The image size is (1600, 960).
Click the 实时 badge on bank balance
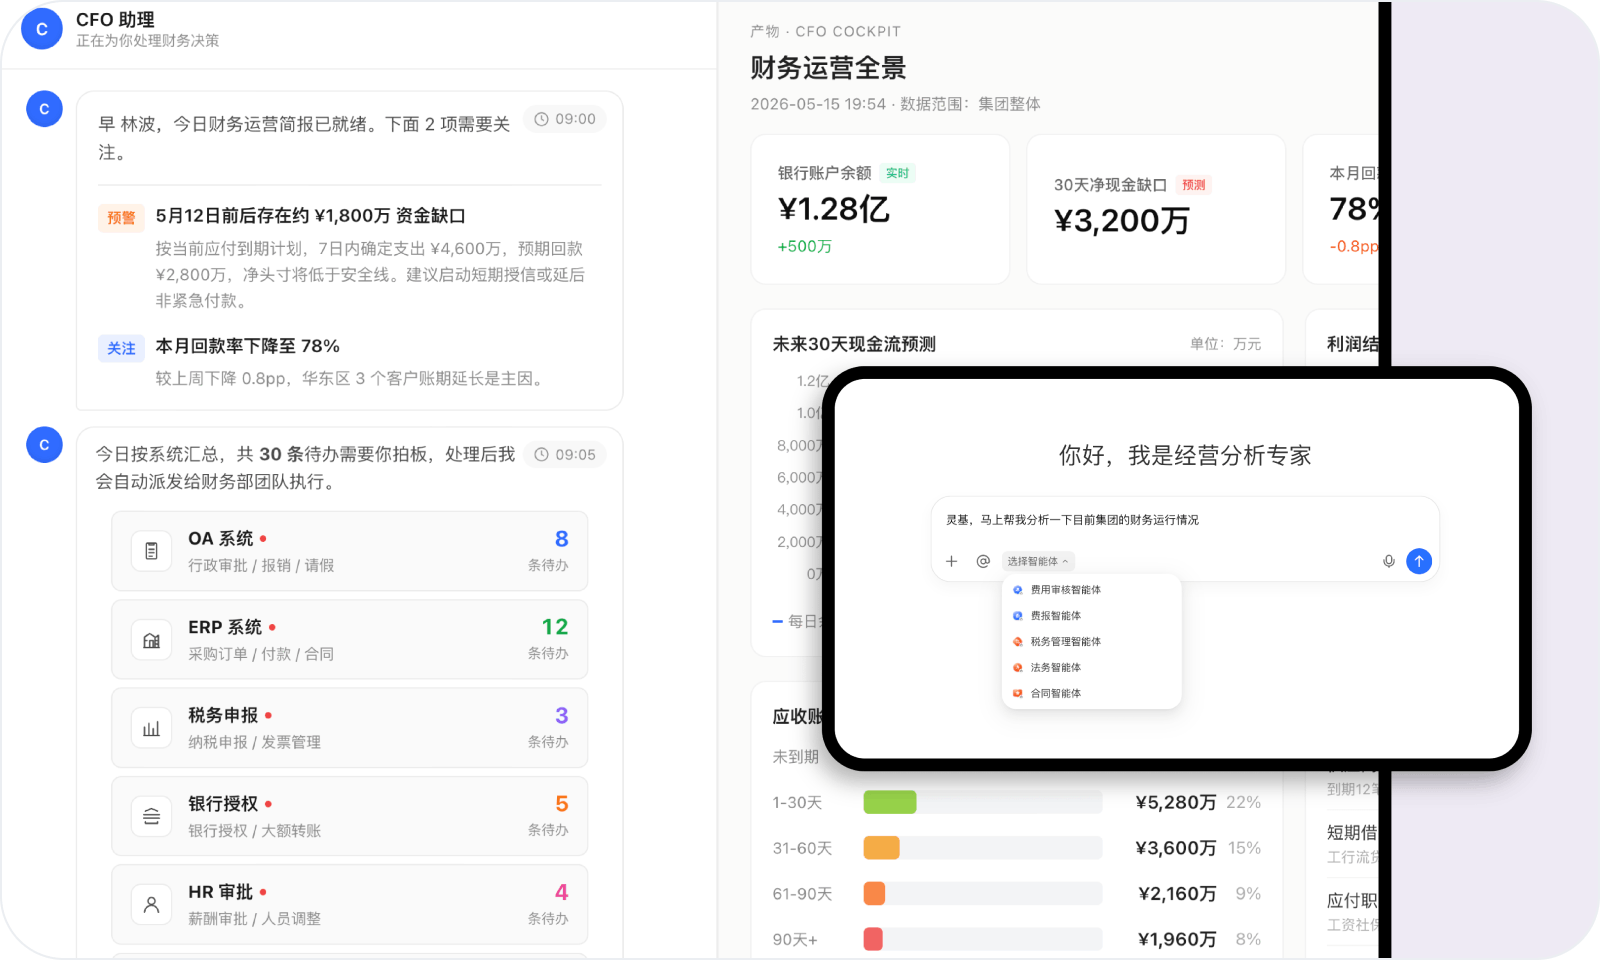898,173
